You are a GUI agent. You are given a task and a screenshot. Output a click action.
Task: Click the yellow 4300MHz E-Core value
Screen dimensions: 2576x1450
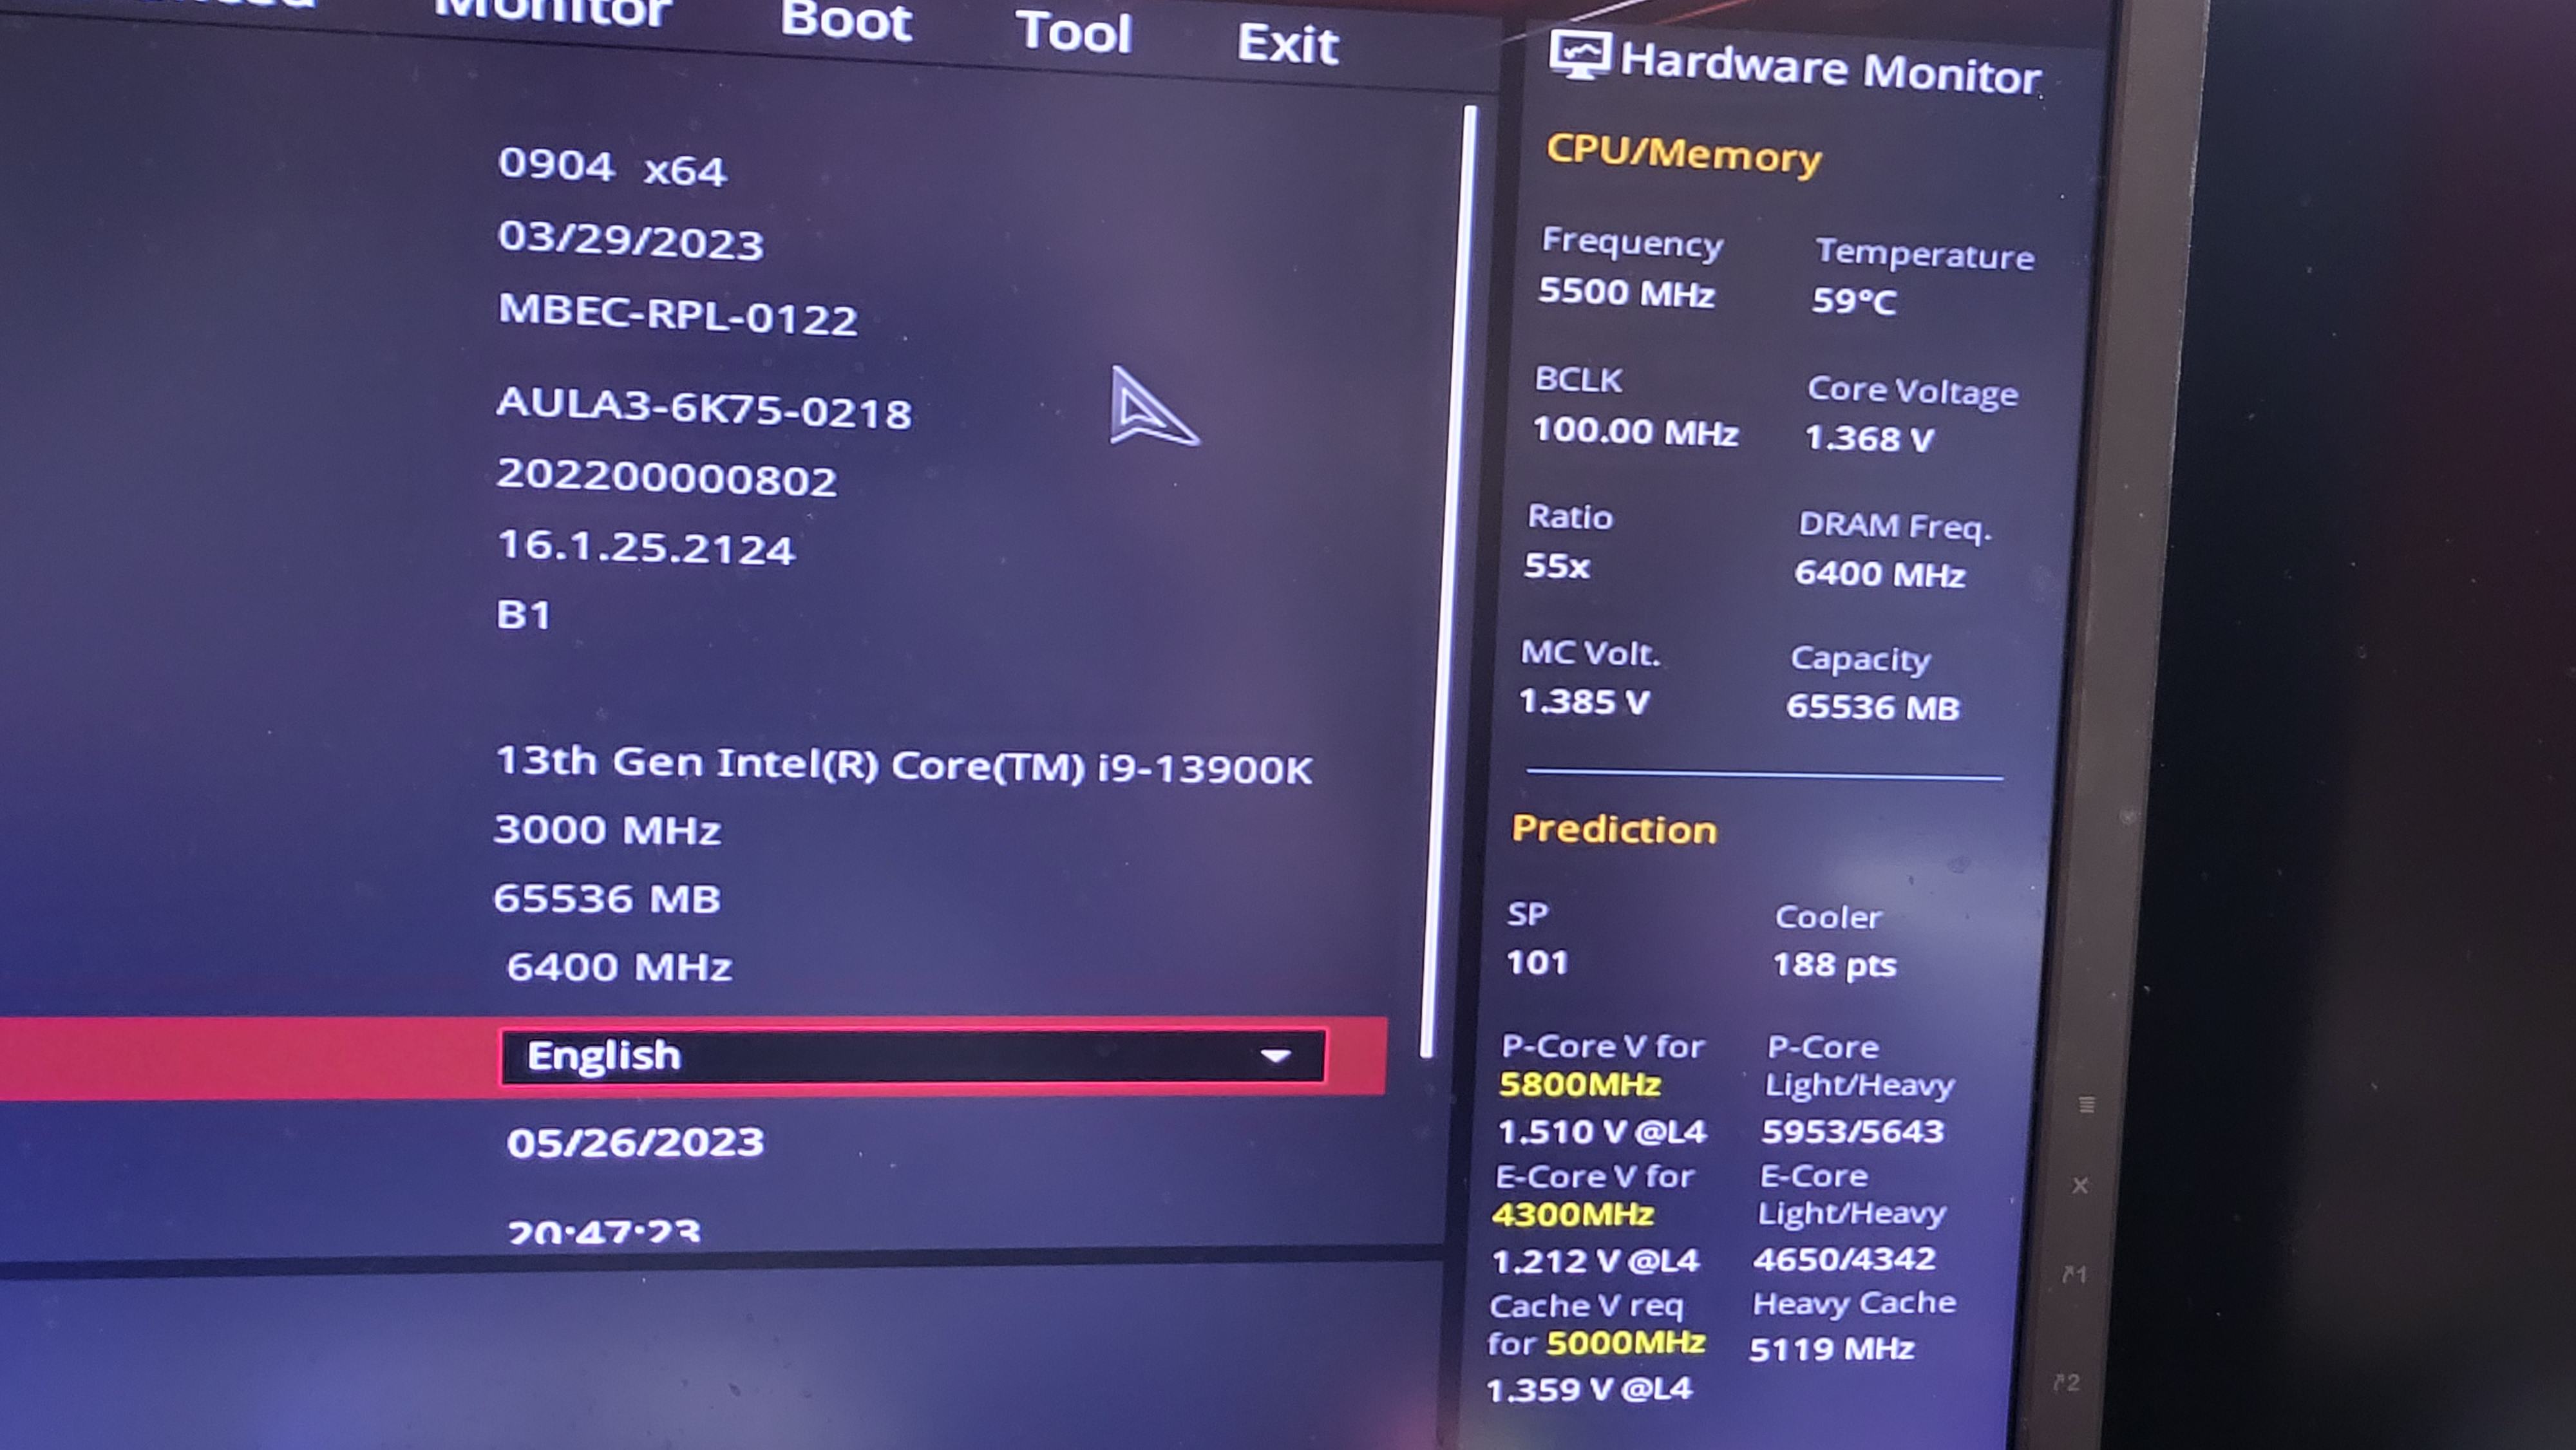1572,1215
